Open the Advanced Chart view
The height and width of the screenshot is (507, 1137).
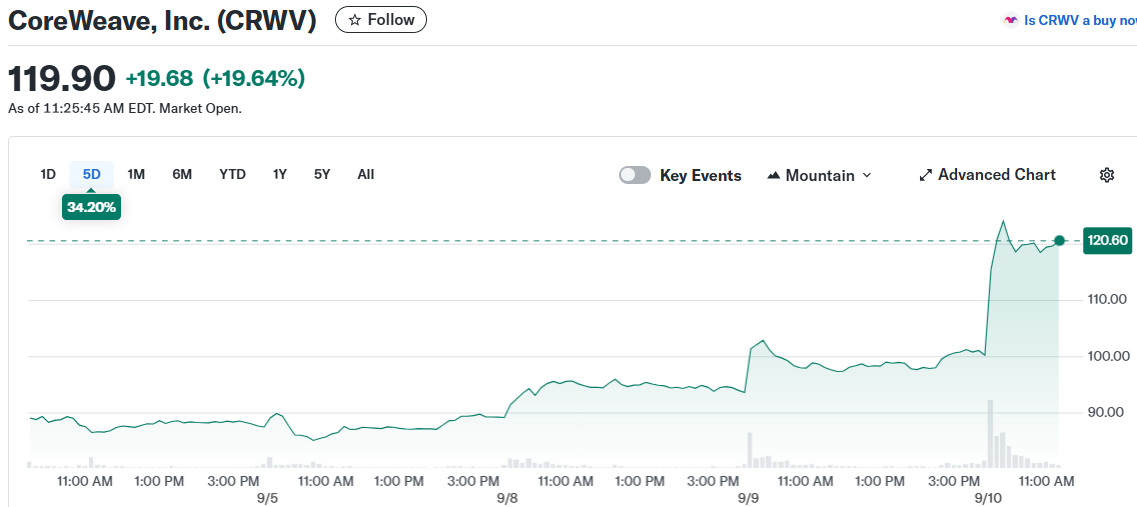tap(987, 175)
